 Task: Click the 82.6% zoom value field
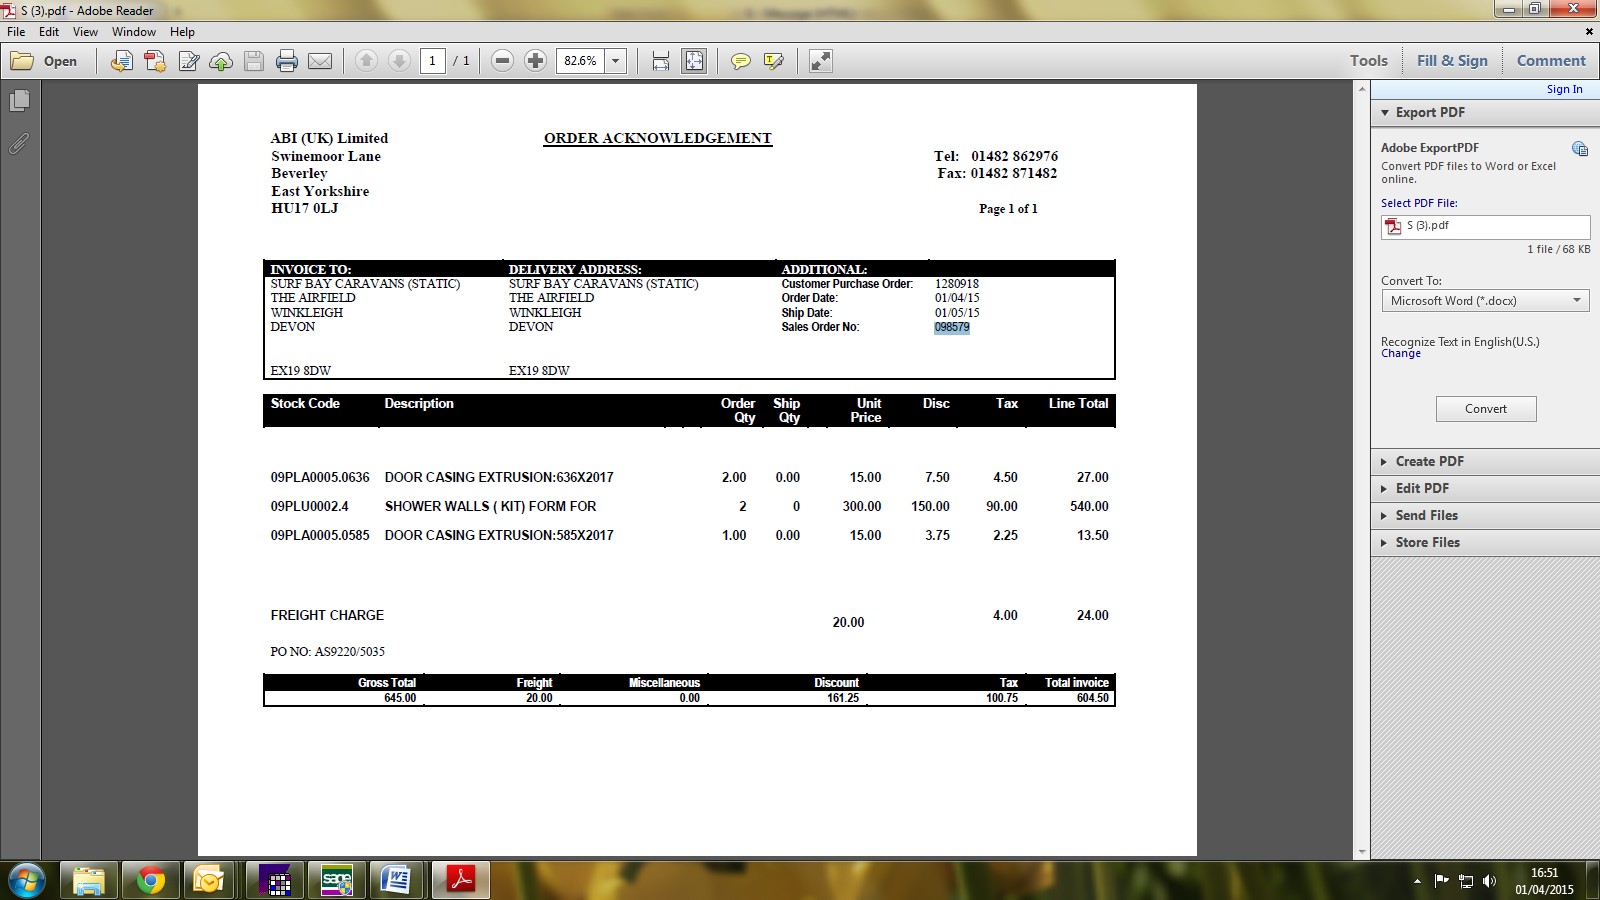[x=581, y=61]
